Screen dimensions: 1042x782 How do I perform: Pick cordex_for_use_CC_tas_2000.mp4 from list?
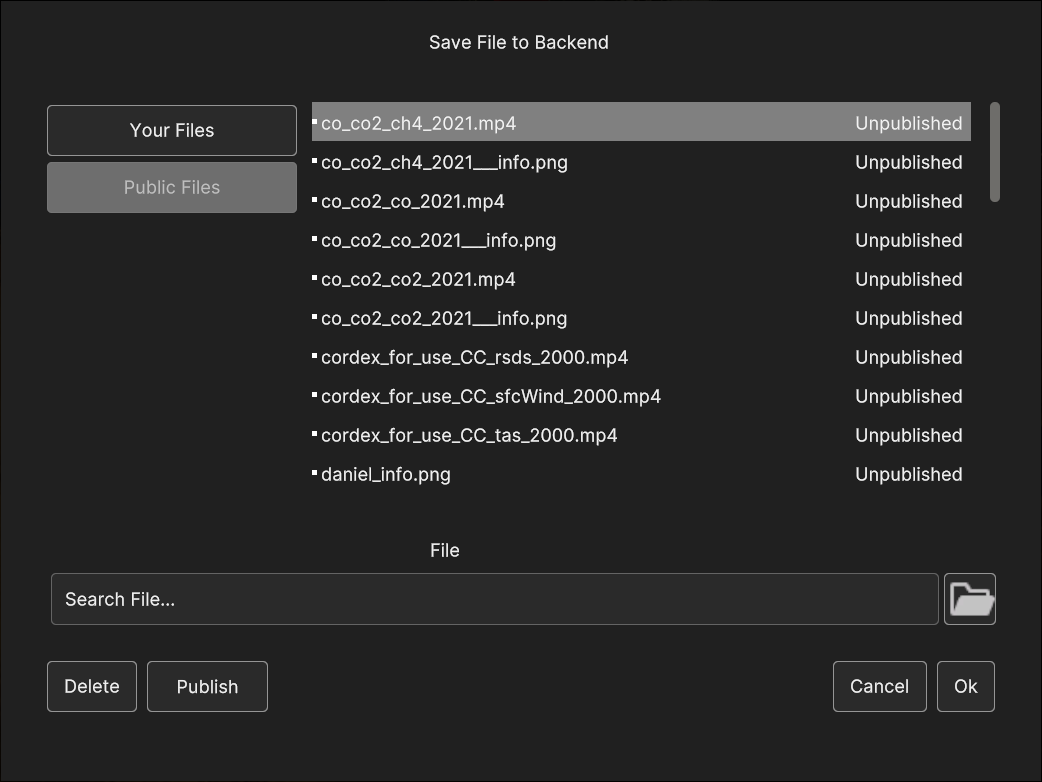point(641,435)
